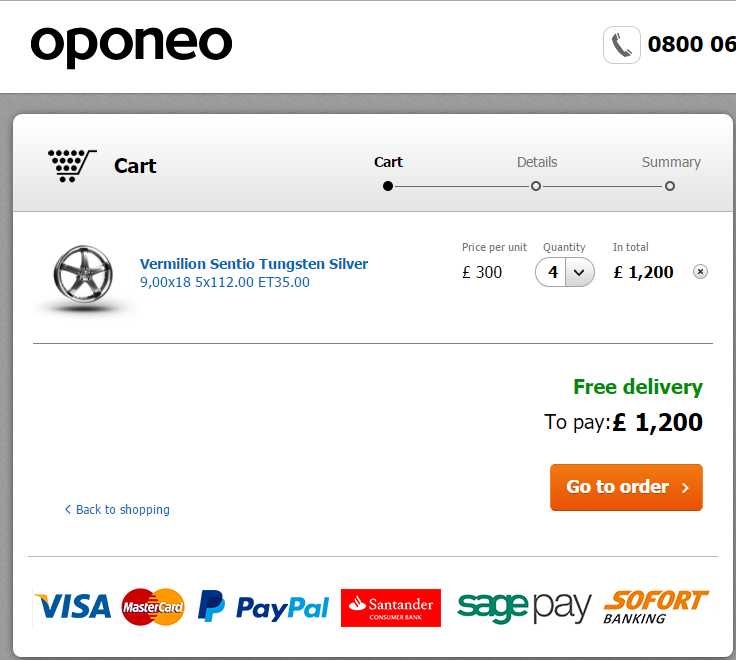The image size is (736, 660).
Task: Click the MasterCard logo
Action: (153, 606)
